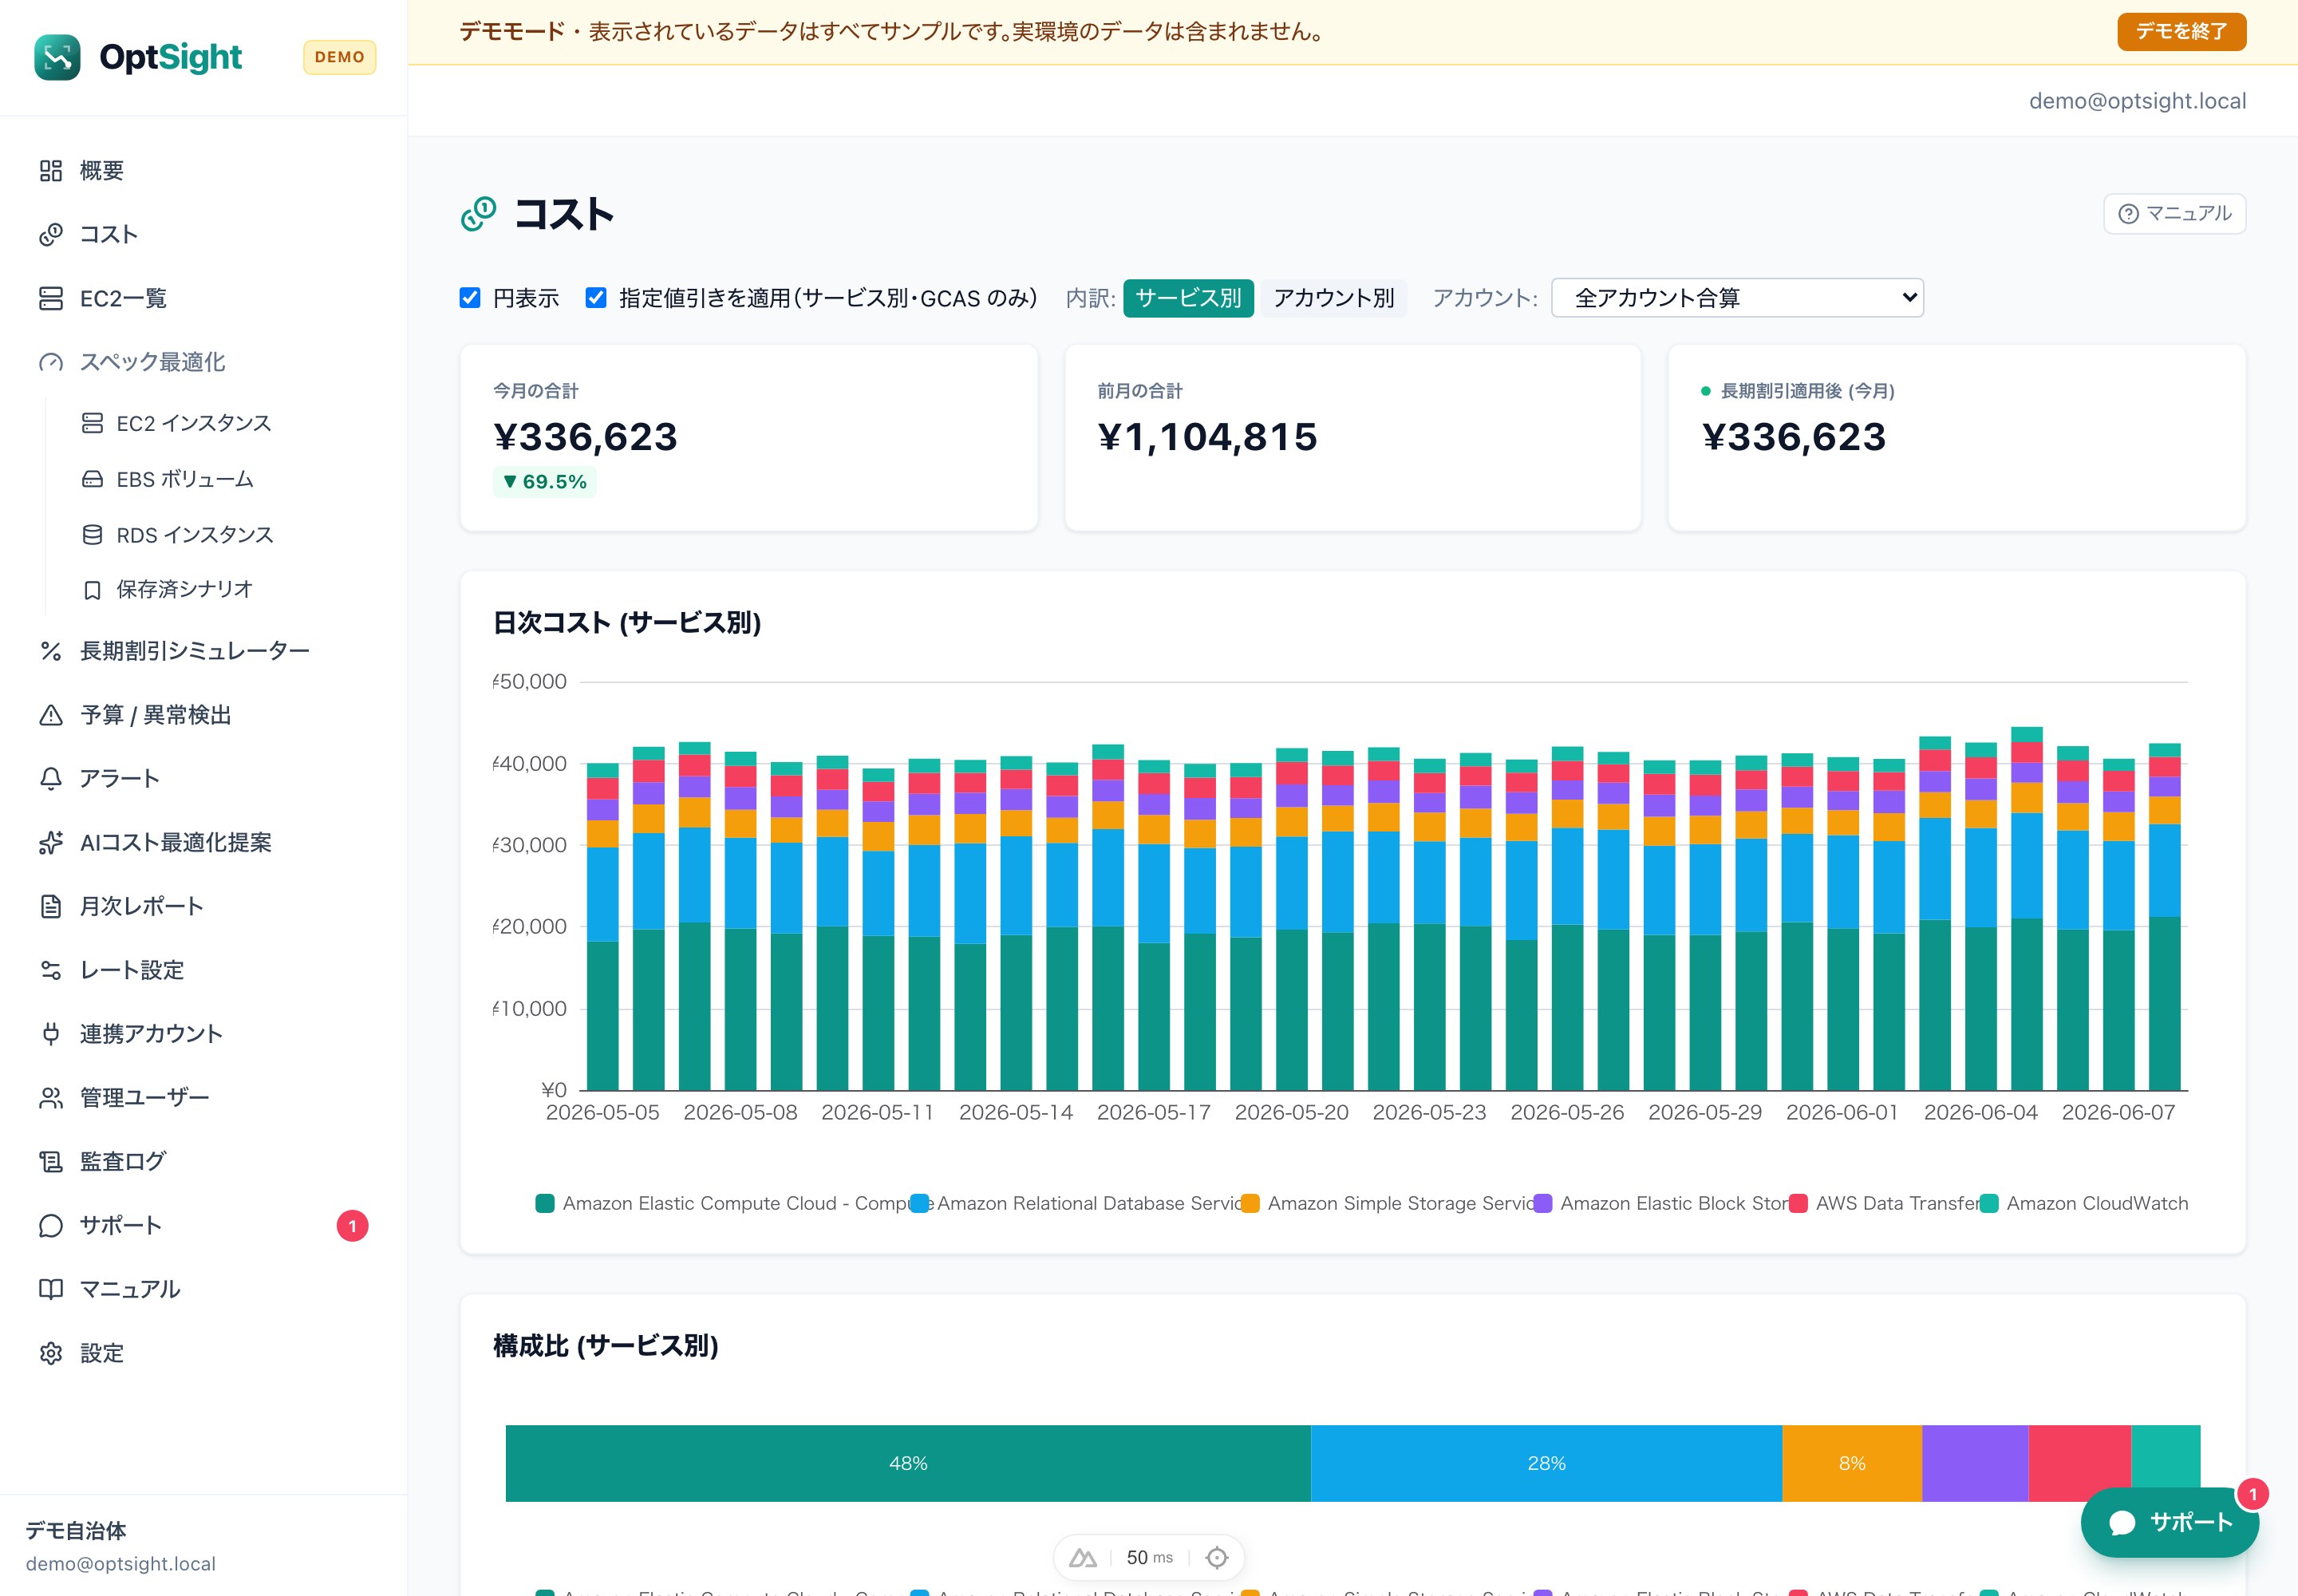
Task: Click the book icon for マニュアル in sidebar
Action: pyautogui.click(x=51, y=1289)
